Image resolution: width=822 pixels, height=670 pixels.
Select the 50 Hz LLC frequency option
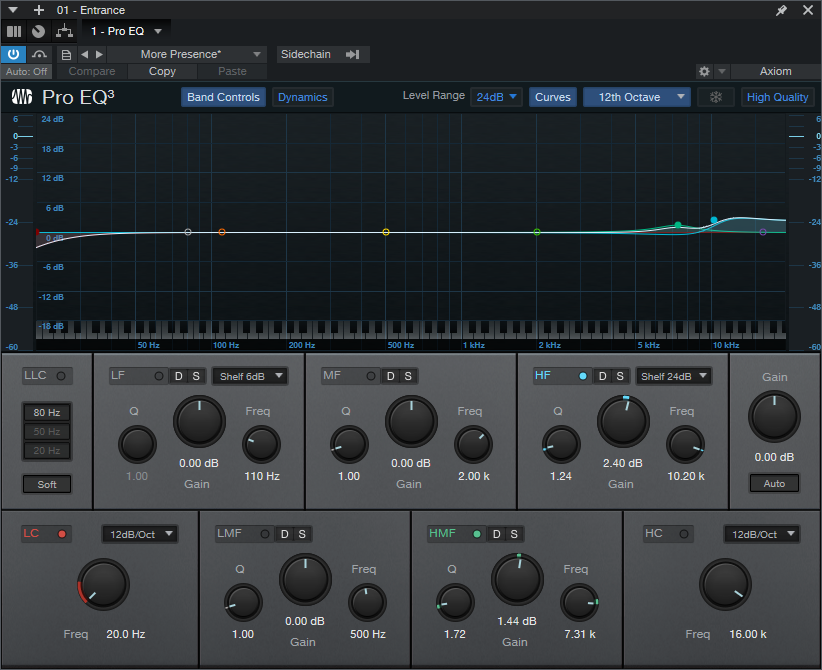click(x=47, y=431)
